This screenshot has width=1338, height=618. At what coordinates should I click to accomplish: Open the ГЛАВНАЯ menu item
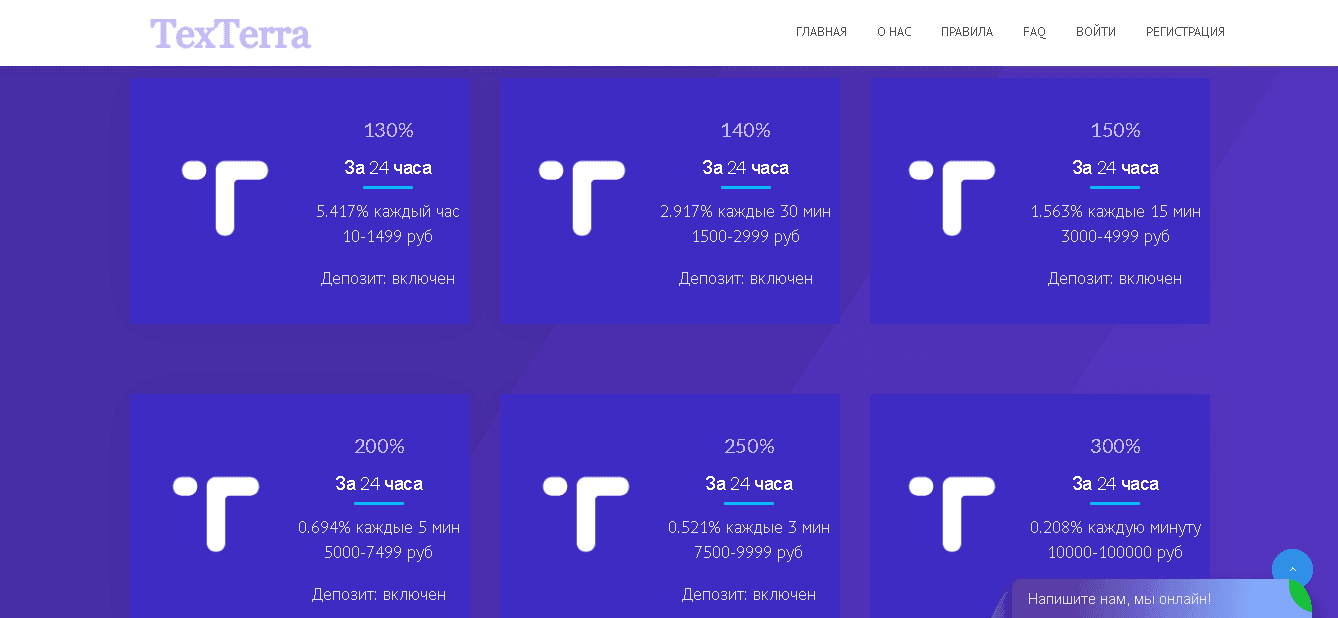pos(821,31)
